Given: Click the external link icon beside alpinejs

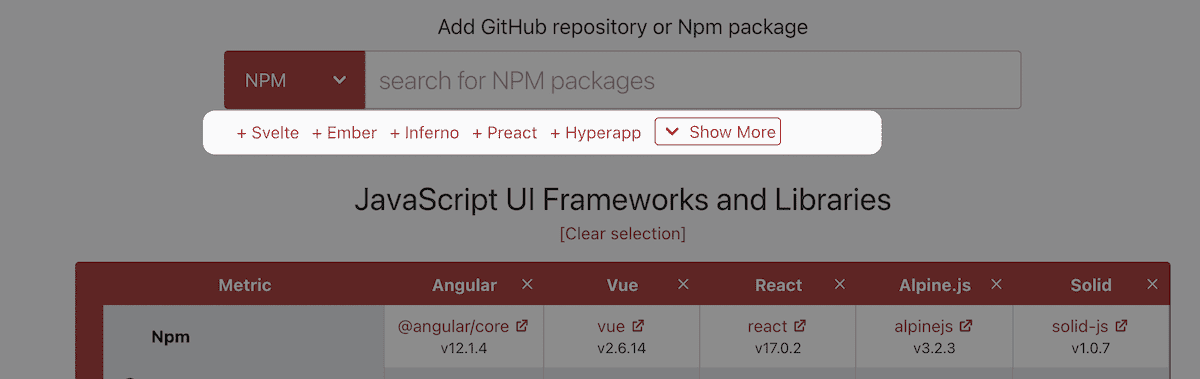Looking at the screenshot, I should [965, 326].
